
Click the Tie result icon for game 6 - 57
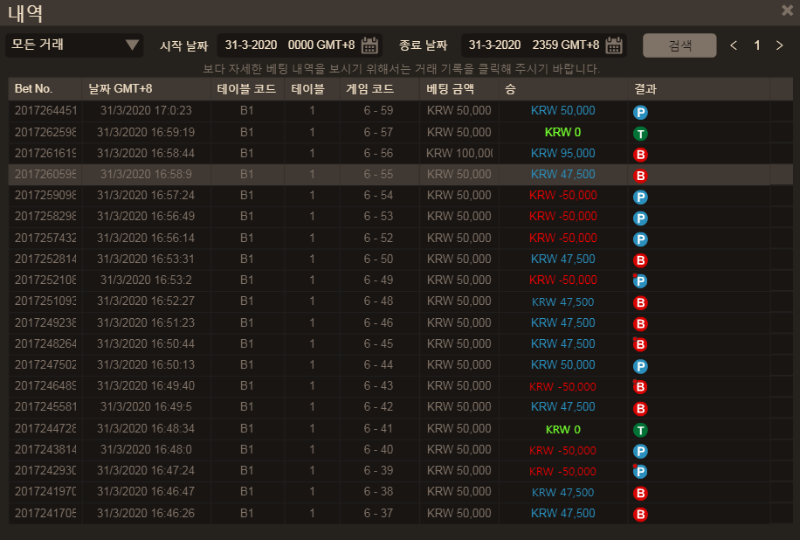click(640, 133)
